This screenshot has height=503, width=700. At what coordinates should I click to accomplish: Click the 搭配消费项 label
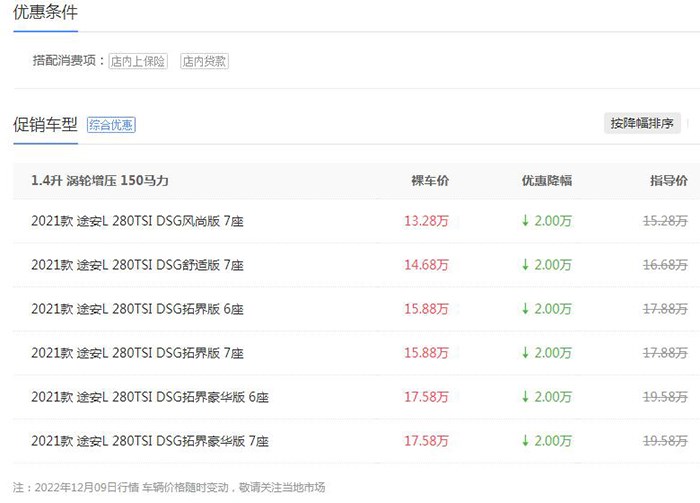[68, 61]
